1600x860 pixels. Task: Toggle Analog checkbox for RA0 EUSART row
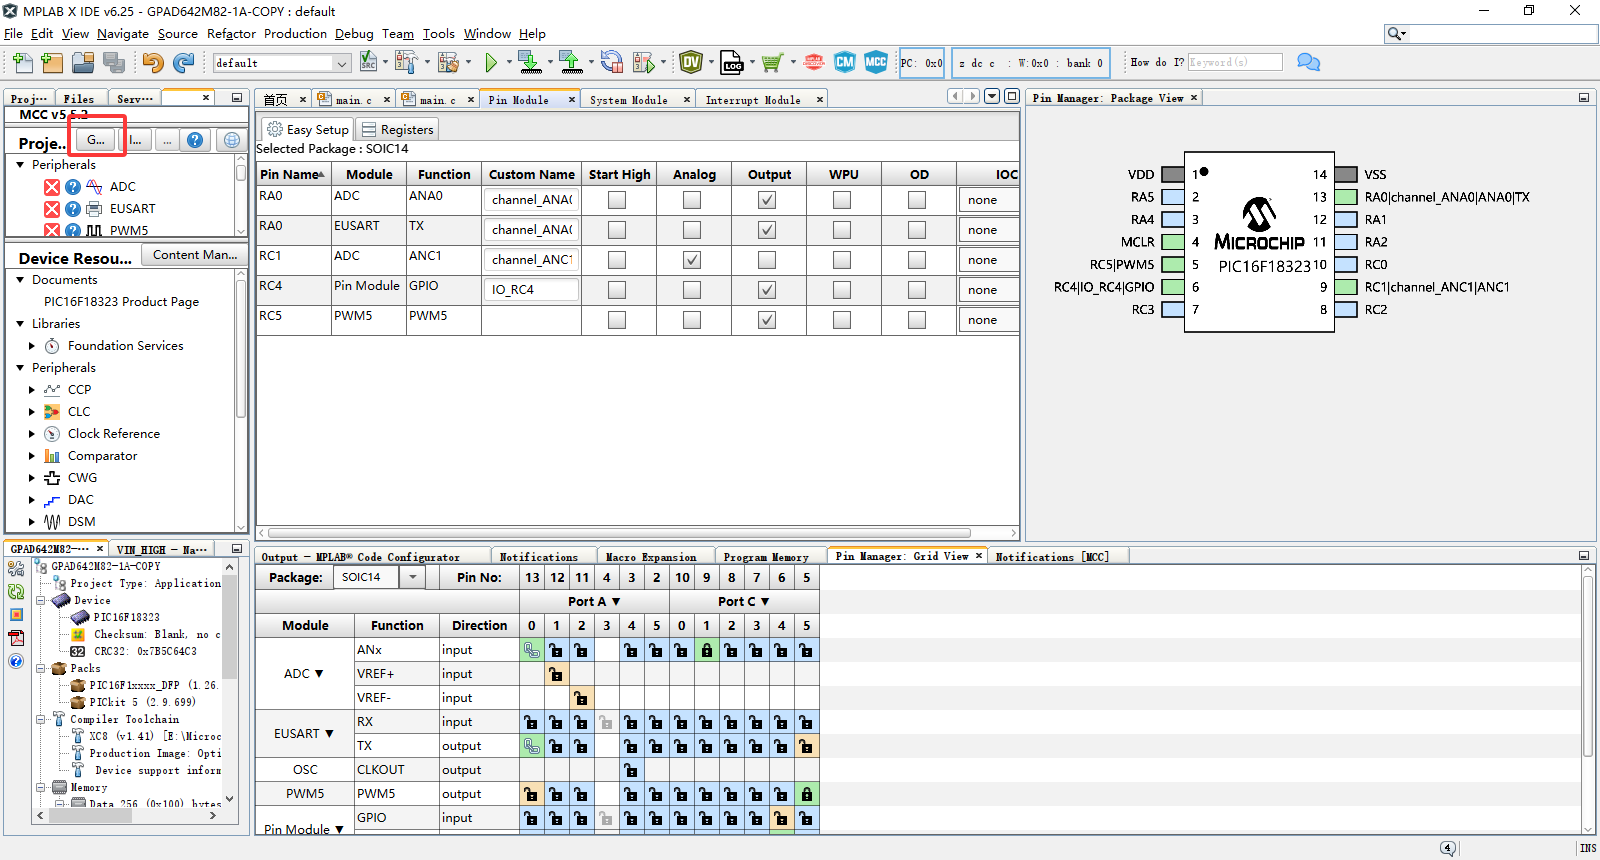coord(692,230)
